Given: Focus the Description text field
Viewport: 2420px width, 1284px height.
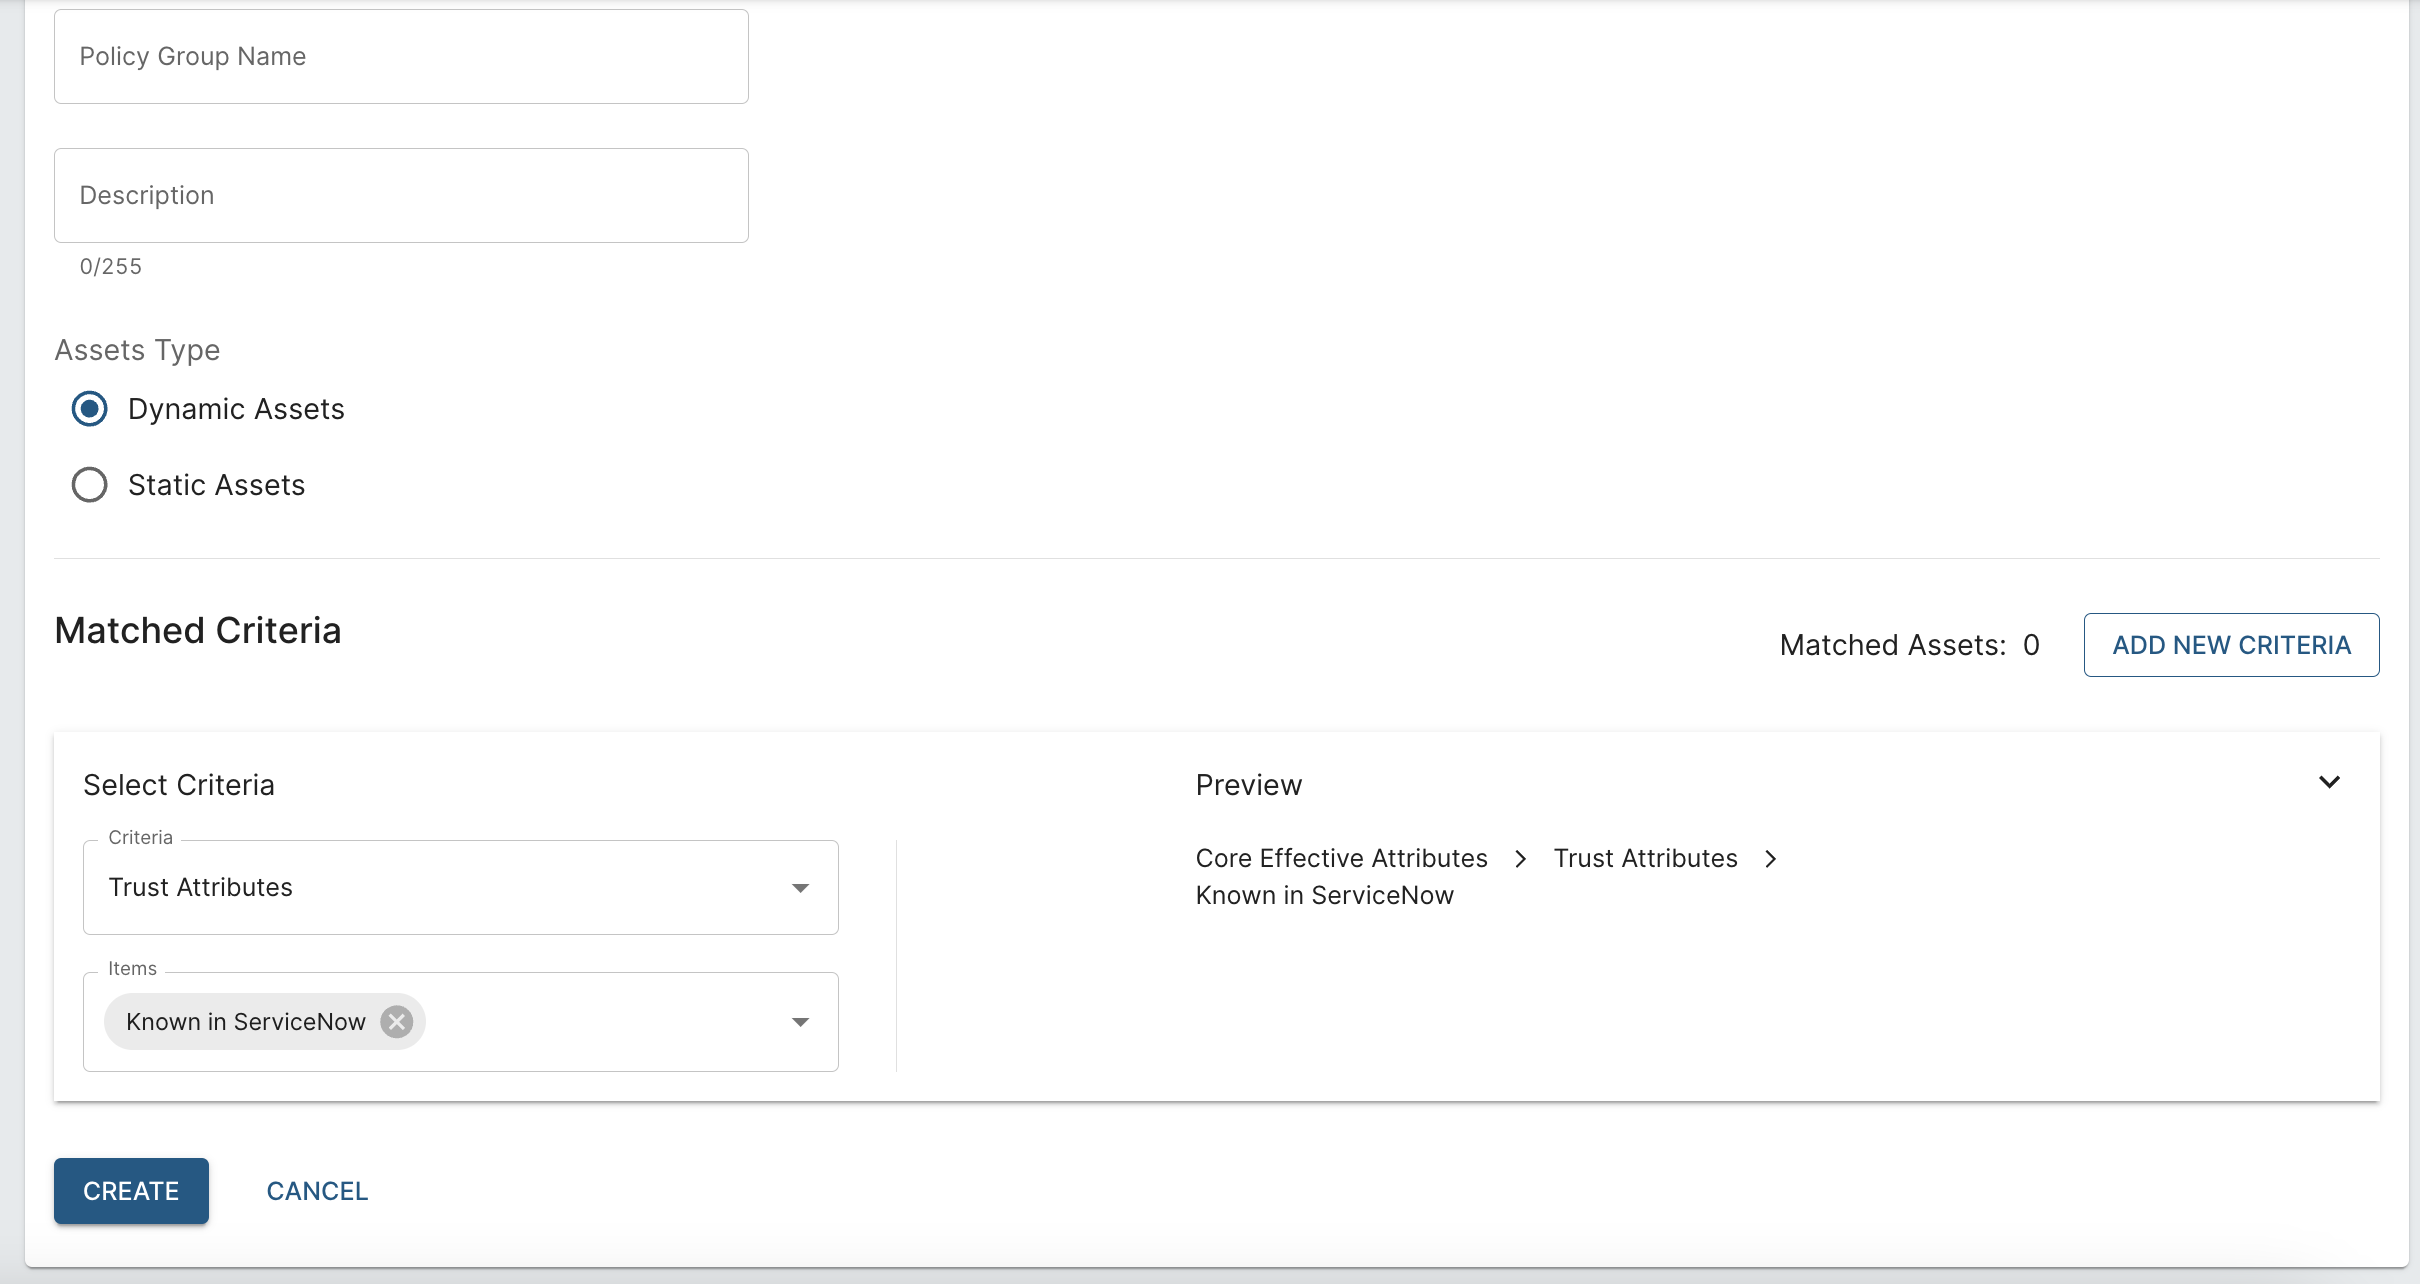Looking at the screenshot, I should click(401, 196).
